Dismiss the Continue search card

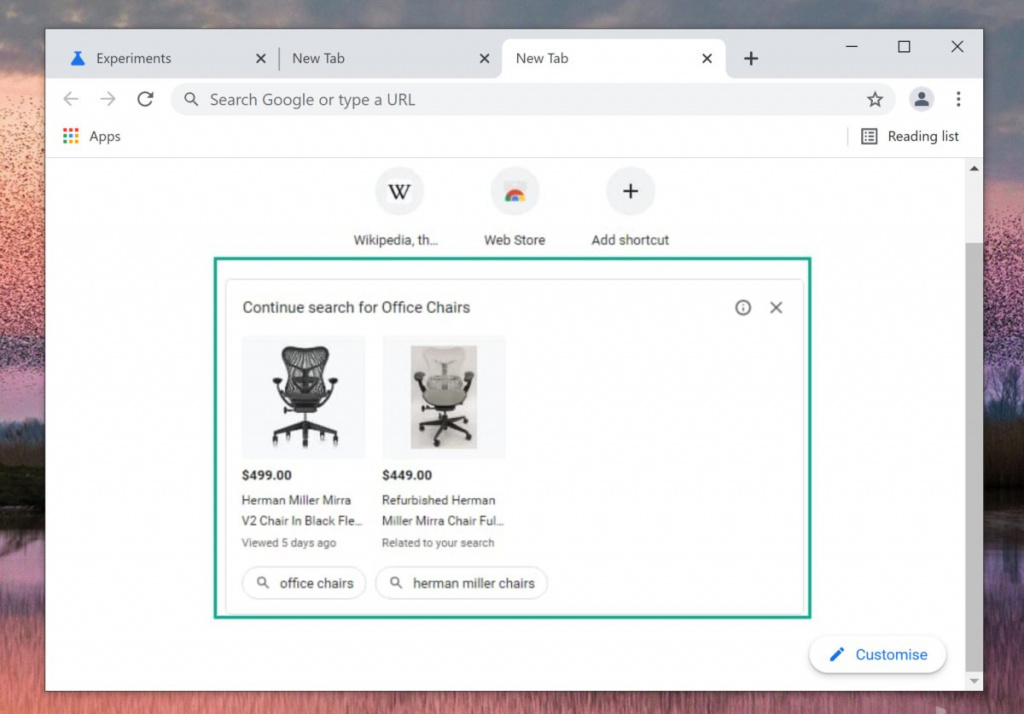tap(776, 308)
